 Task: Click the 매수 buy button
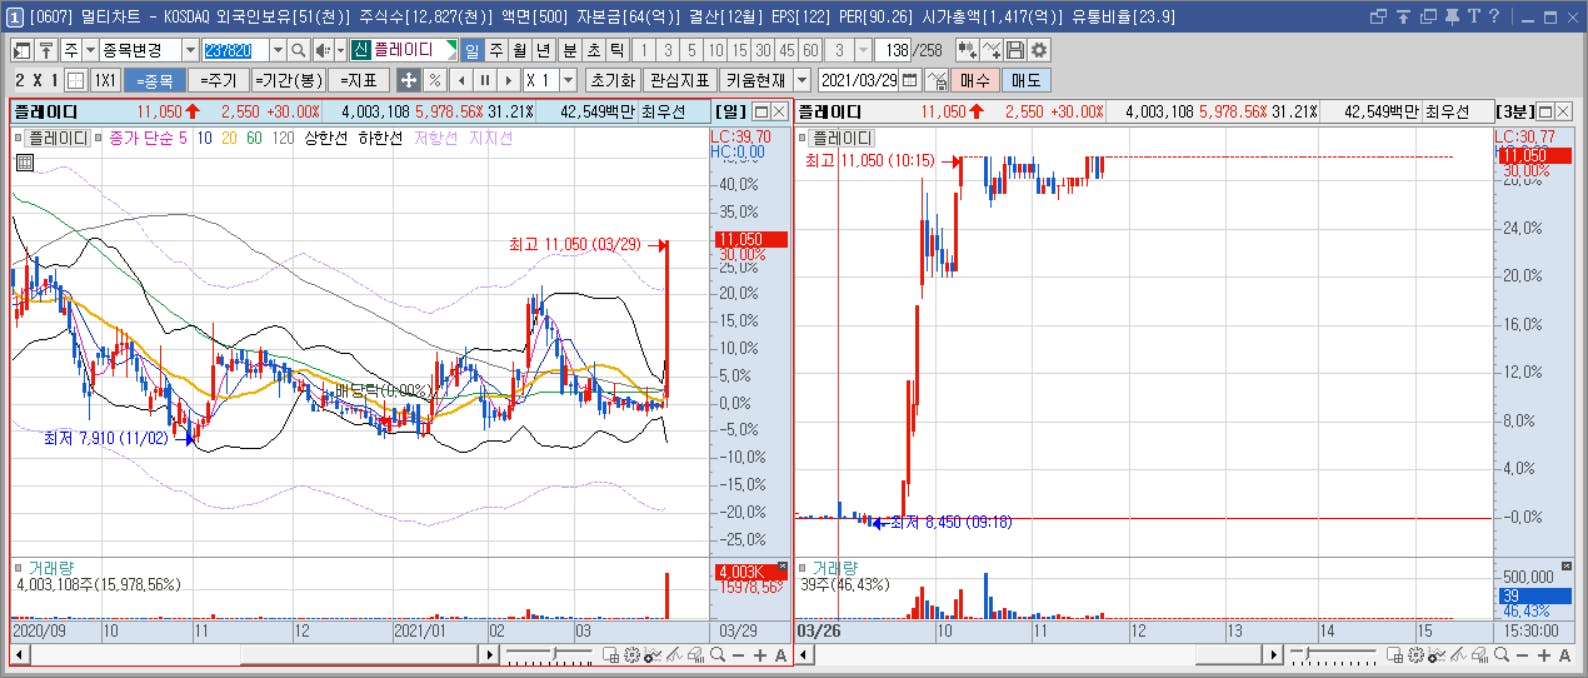[x=974, y=80]
